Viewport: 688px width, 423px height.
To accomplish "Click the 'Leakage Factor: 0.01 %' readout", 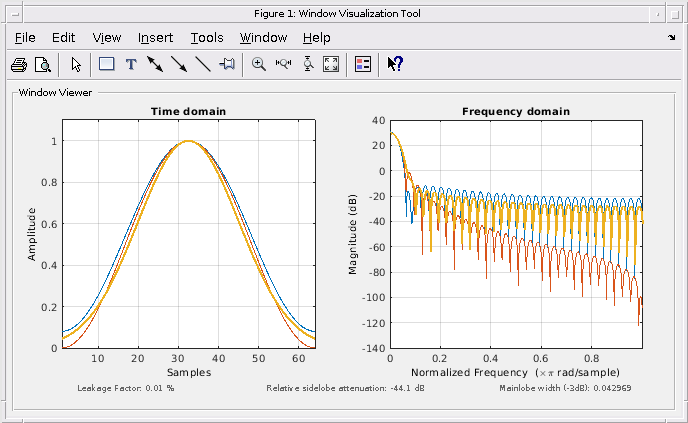I will coord(126,388).
